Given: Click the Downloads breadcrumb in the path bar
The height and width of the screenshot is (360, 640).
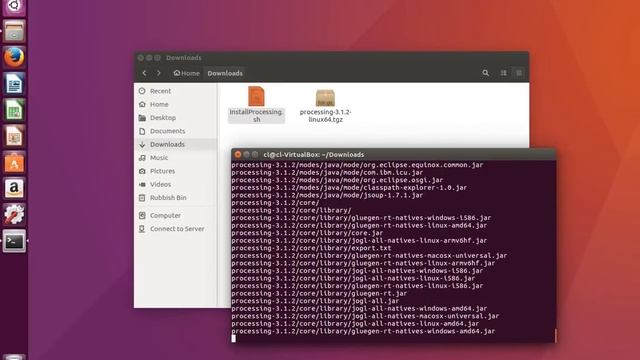Looking at the screenshot, I should click(225, 73).
